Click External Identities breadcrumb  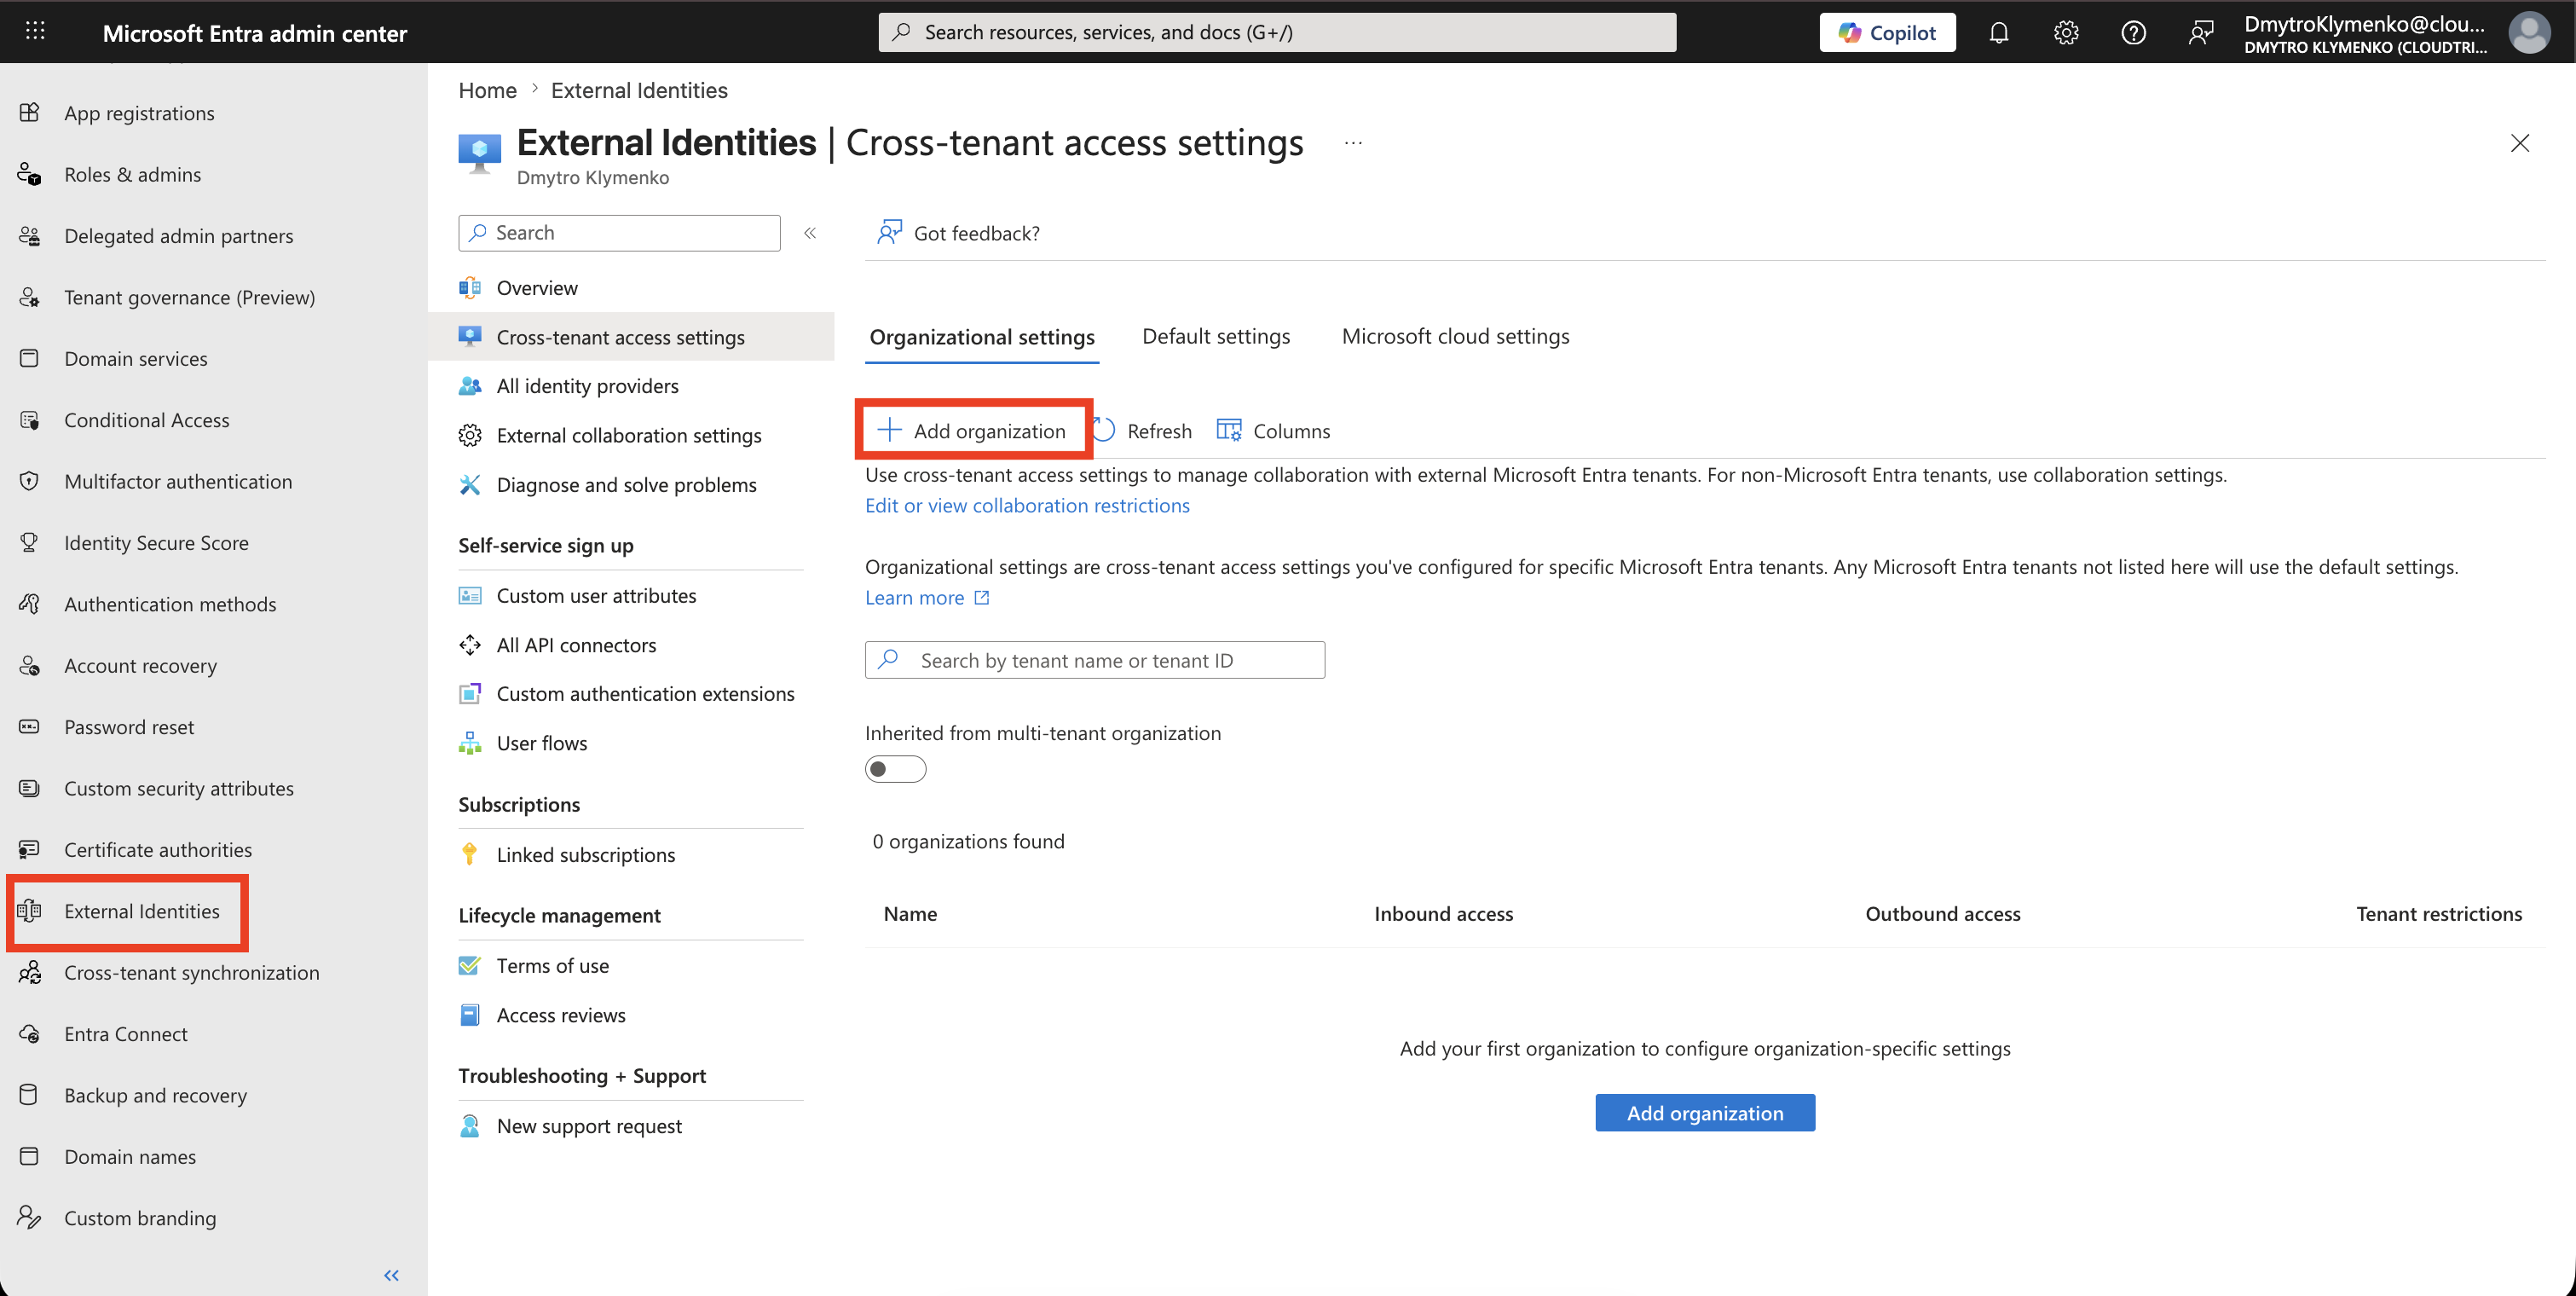(x=639, y=90)
